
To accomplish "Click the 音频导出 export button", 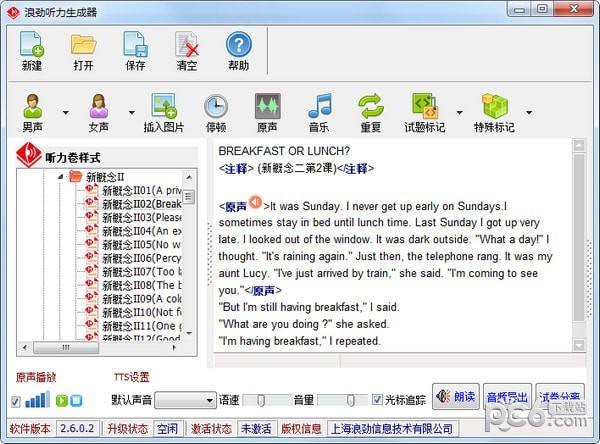I will click(507, 397).
